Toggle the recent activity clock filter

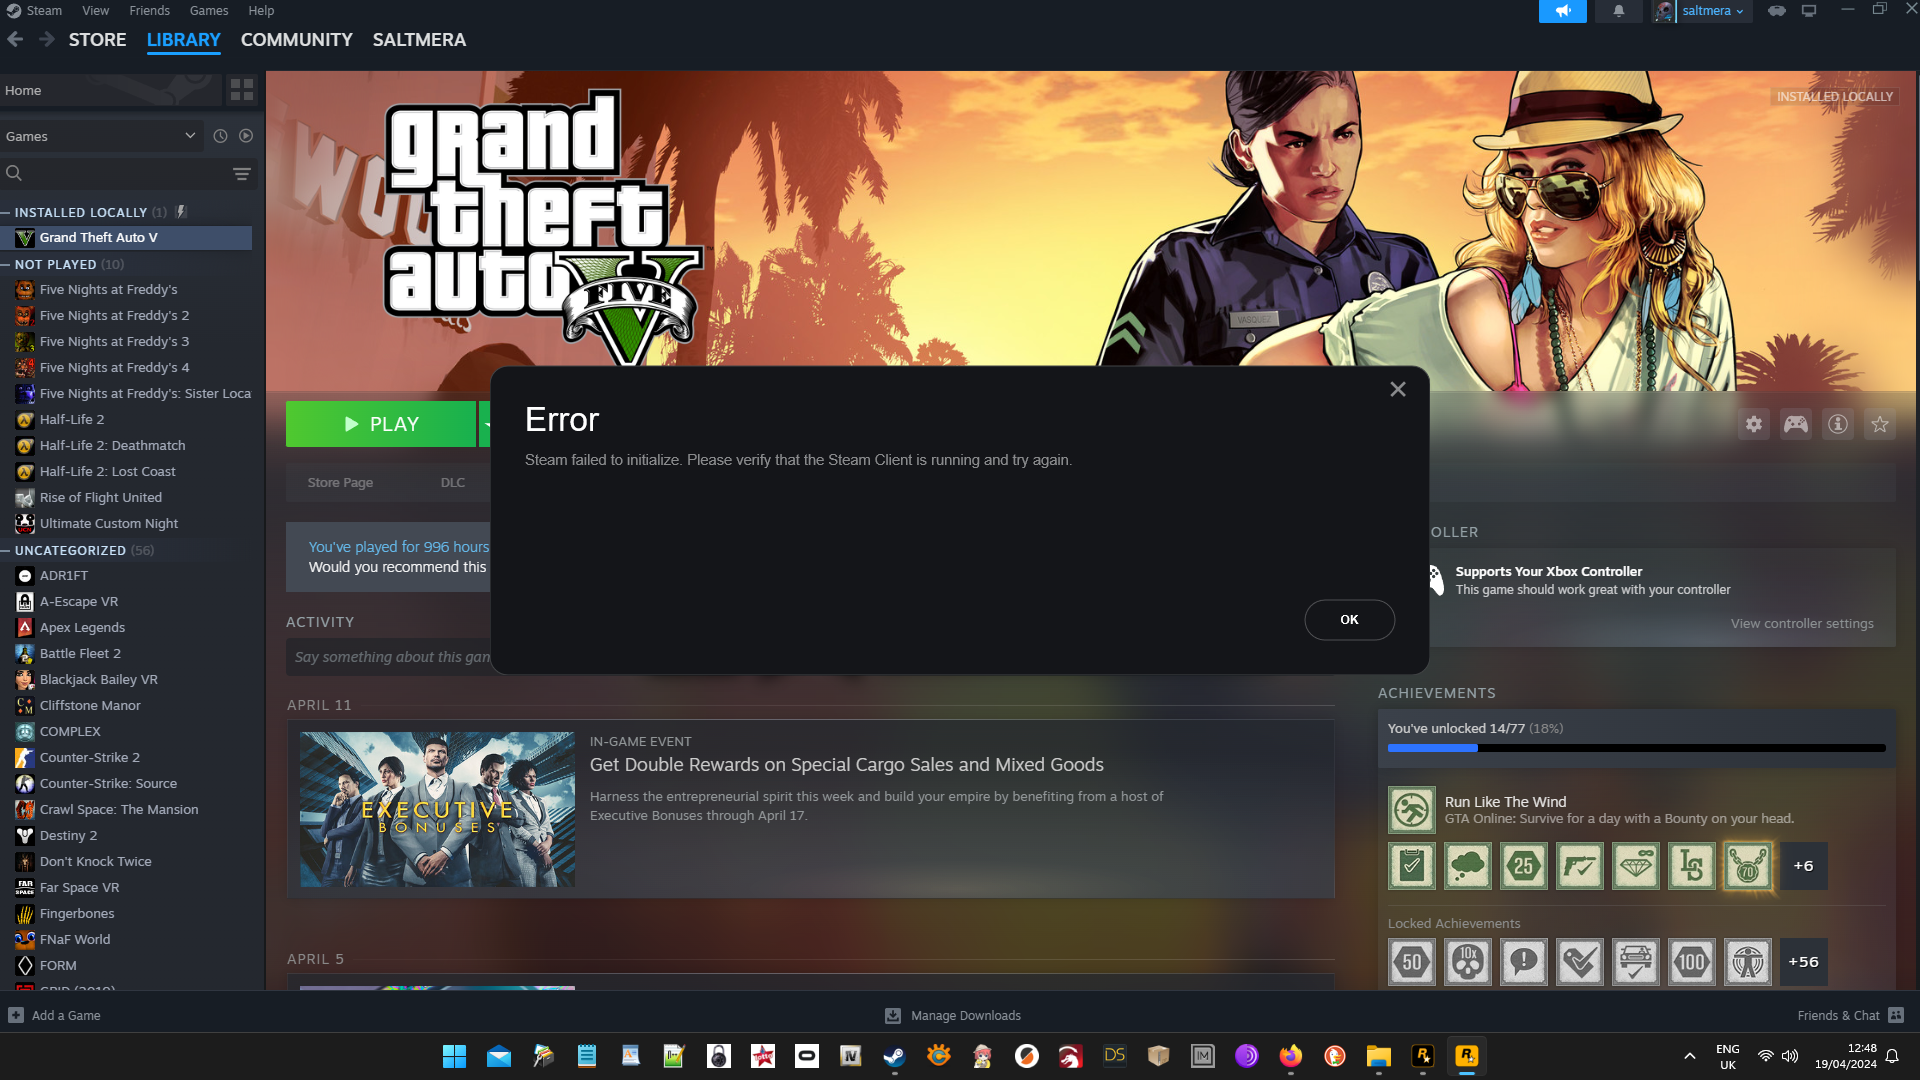pyautogui.click(x=220, y=136)
